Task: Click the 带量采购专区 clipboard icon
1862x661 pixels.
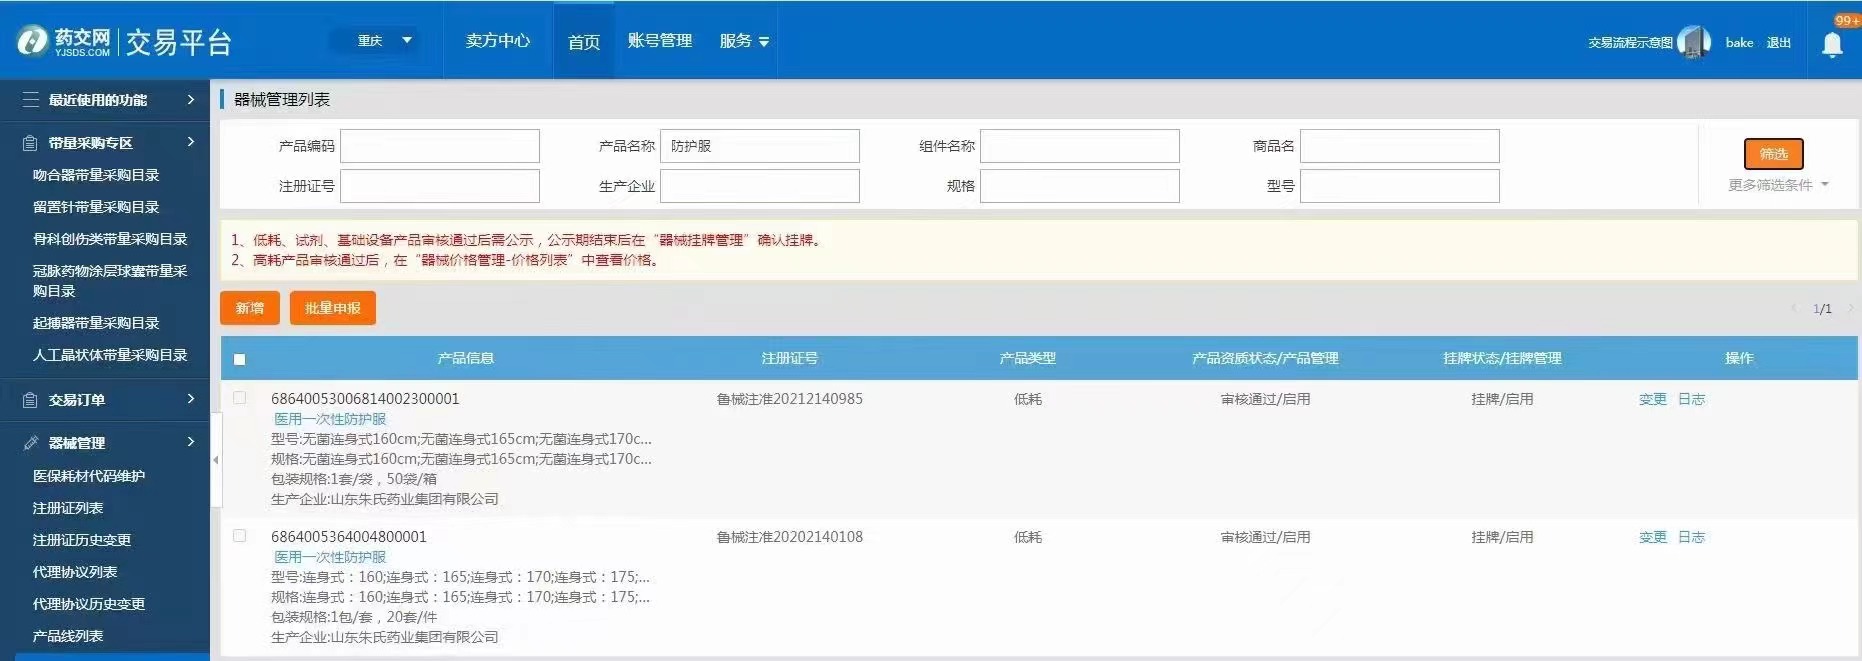Action: tap(31, 143)
